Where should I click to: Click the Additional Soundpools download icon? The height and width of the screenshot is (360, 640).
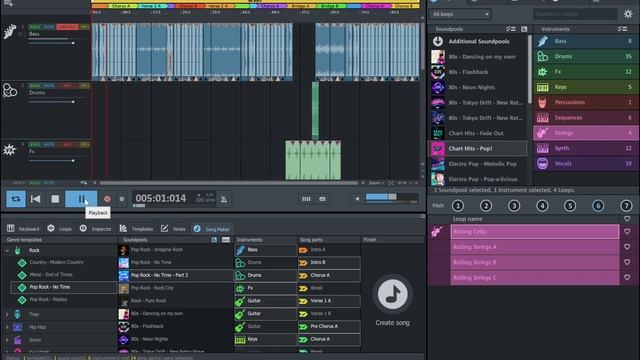pos(438,41)
